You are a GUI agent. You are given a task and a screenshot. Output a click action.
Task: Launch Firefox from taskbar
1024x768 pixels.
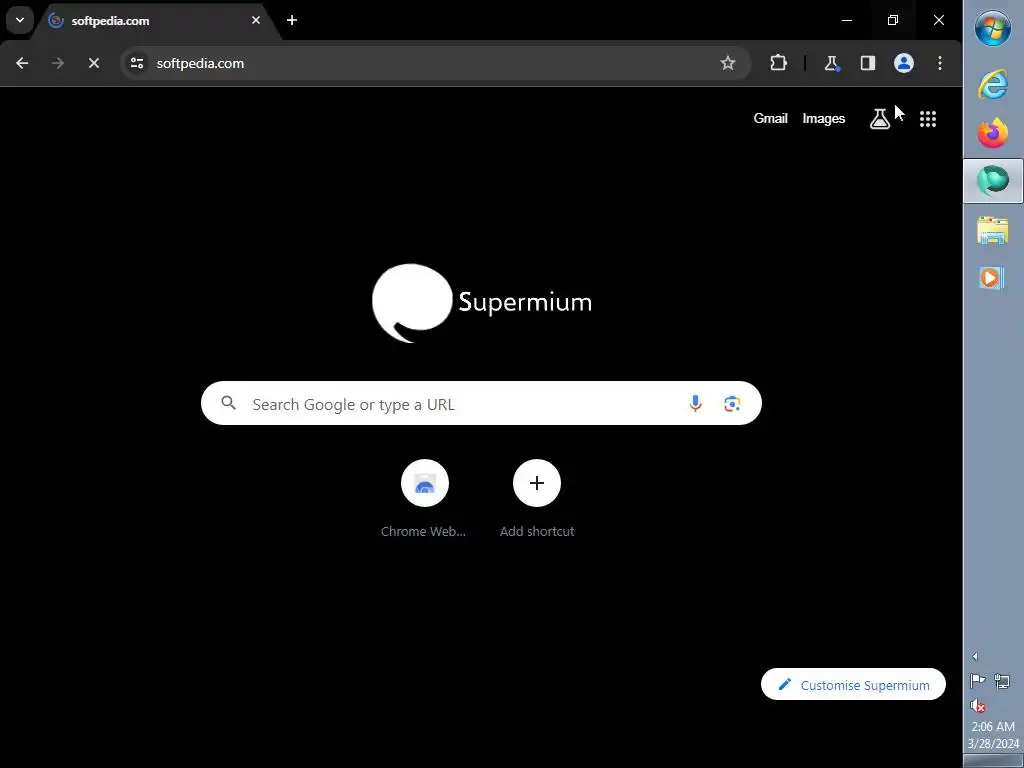993,133
